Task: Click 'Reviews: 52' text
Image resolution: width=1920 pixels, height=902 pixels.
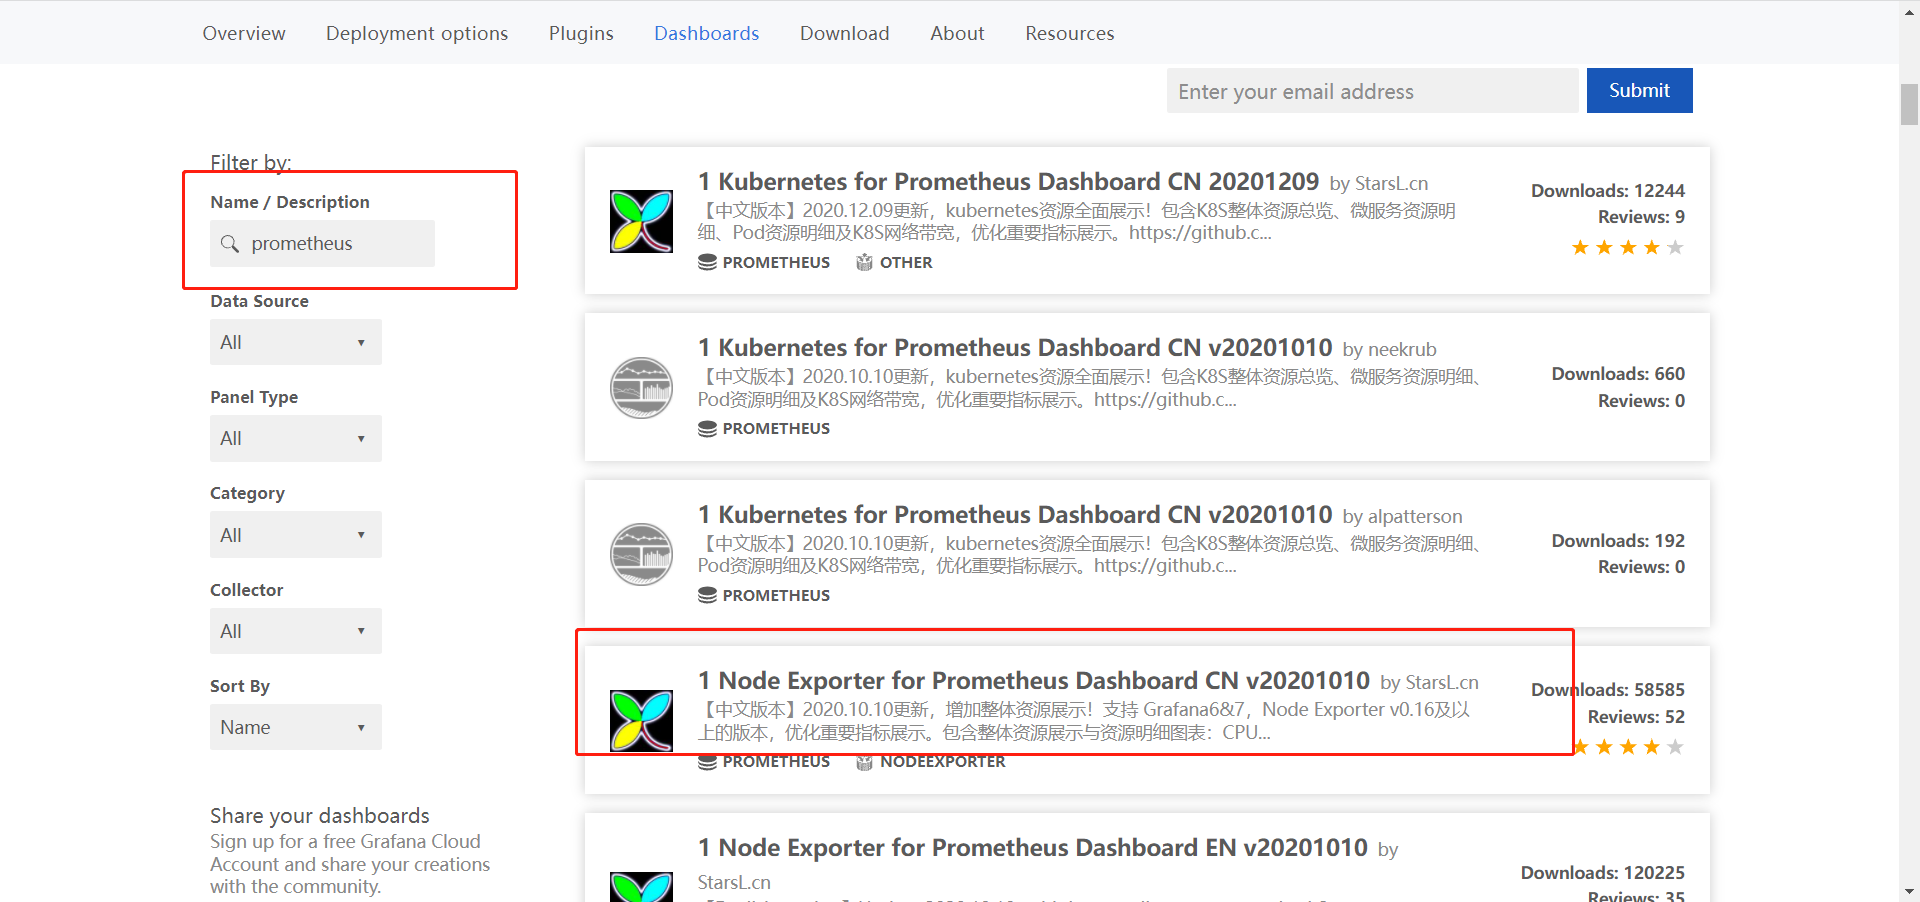Action: (1636, 717)
